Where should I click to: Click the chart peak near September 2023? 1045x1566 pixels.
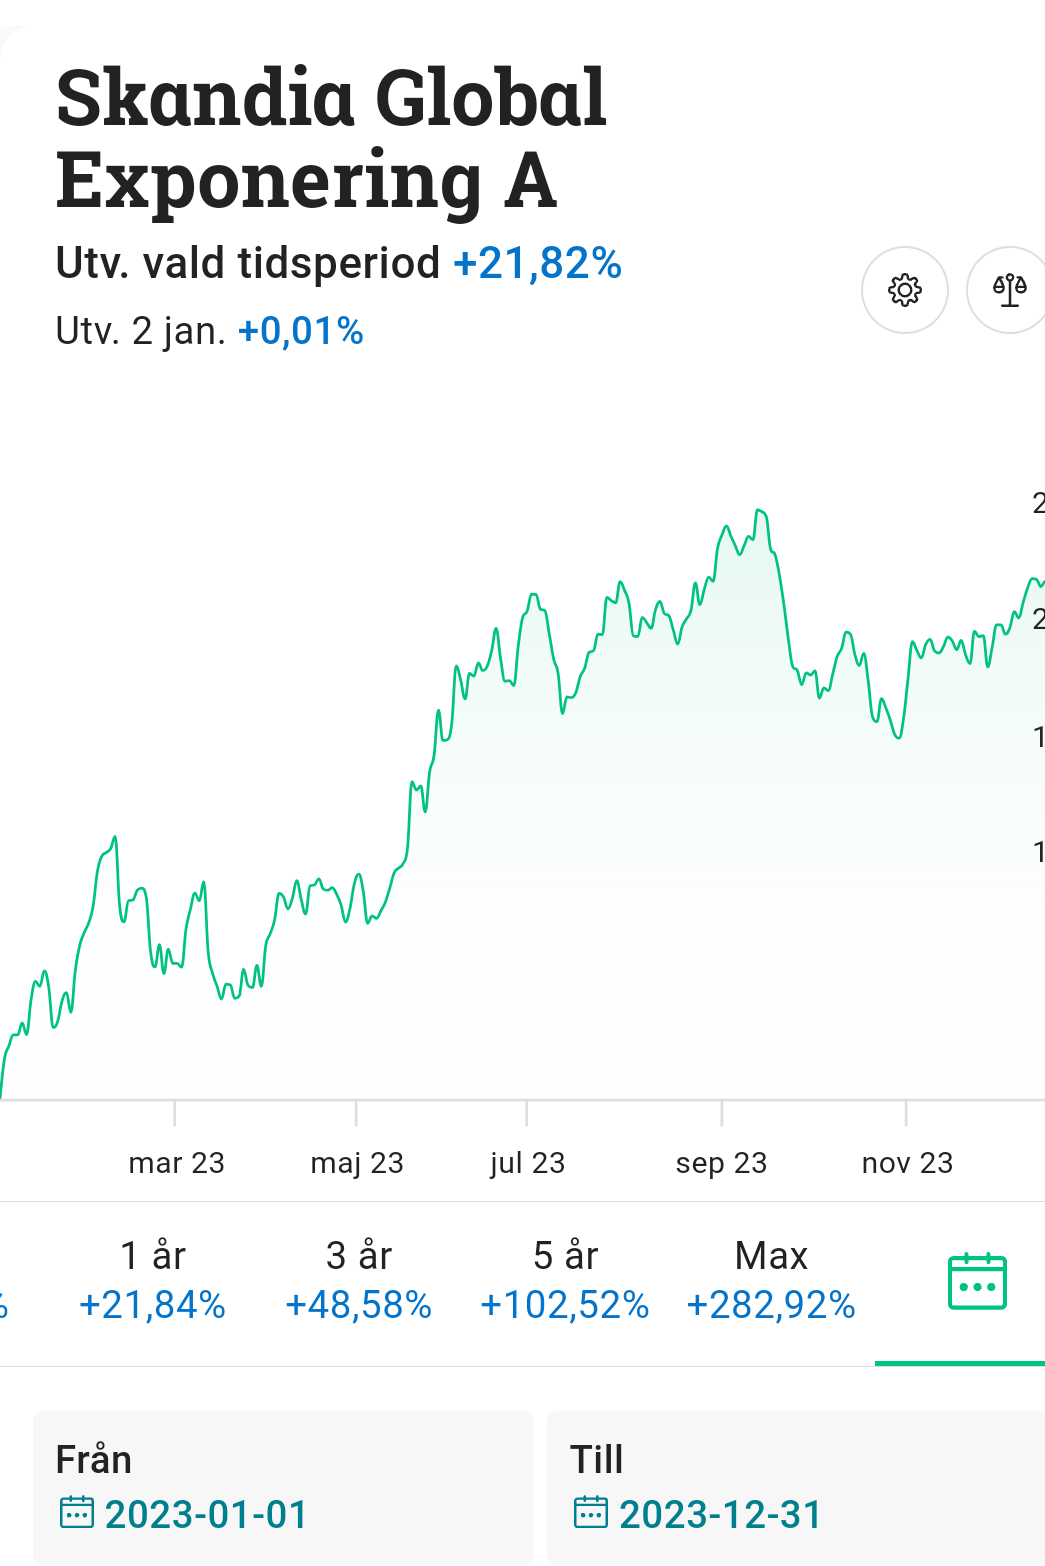click(x=760, y=511)
